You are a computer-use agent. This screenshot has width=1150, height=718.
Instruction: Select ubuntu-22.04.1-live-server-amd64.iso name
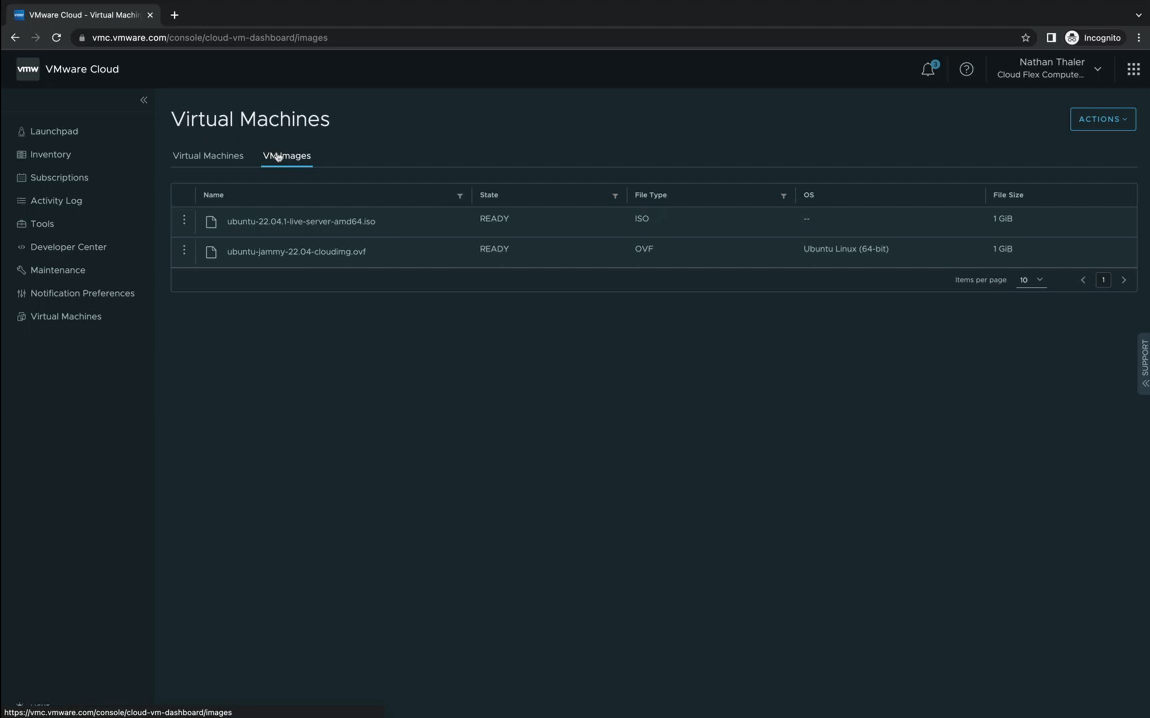[x=301, y=221]
